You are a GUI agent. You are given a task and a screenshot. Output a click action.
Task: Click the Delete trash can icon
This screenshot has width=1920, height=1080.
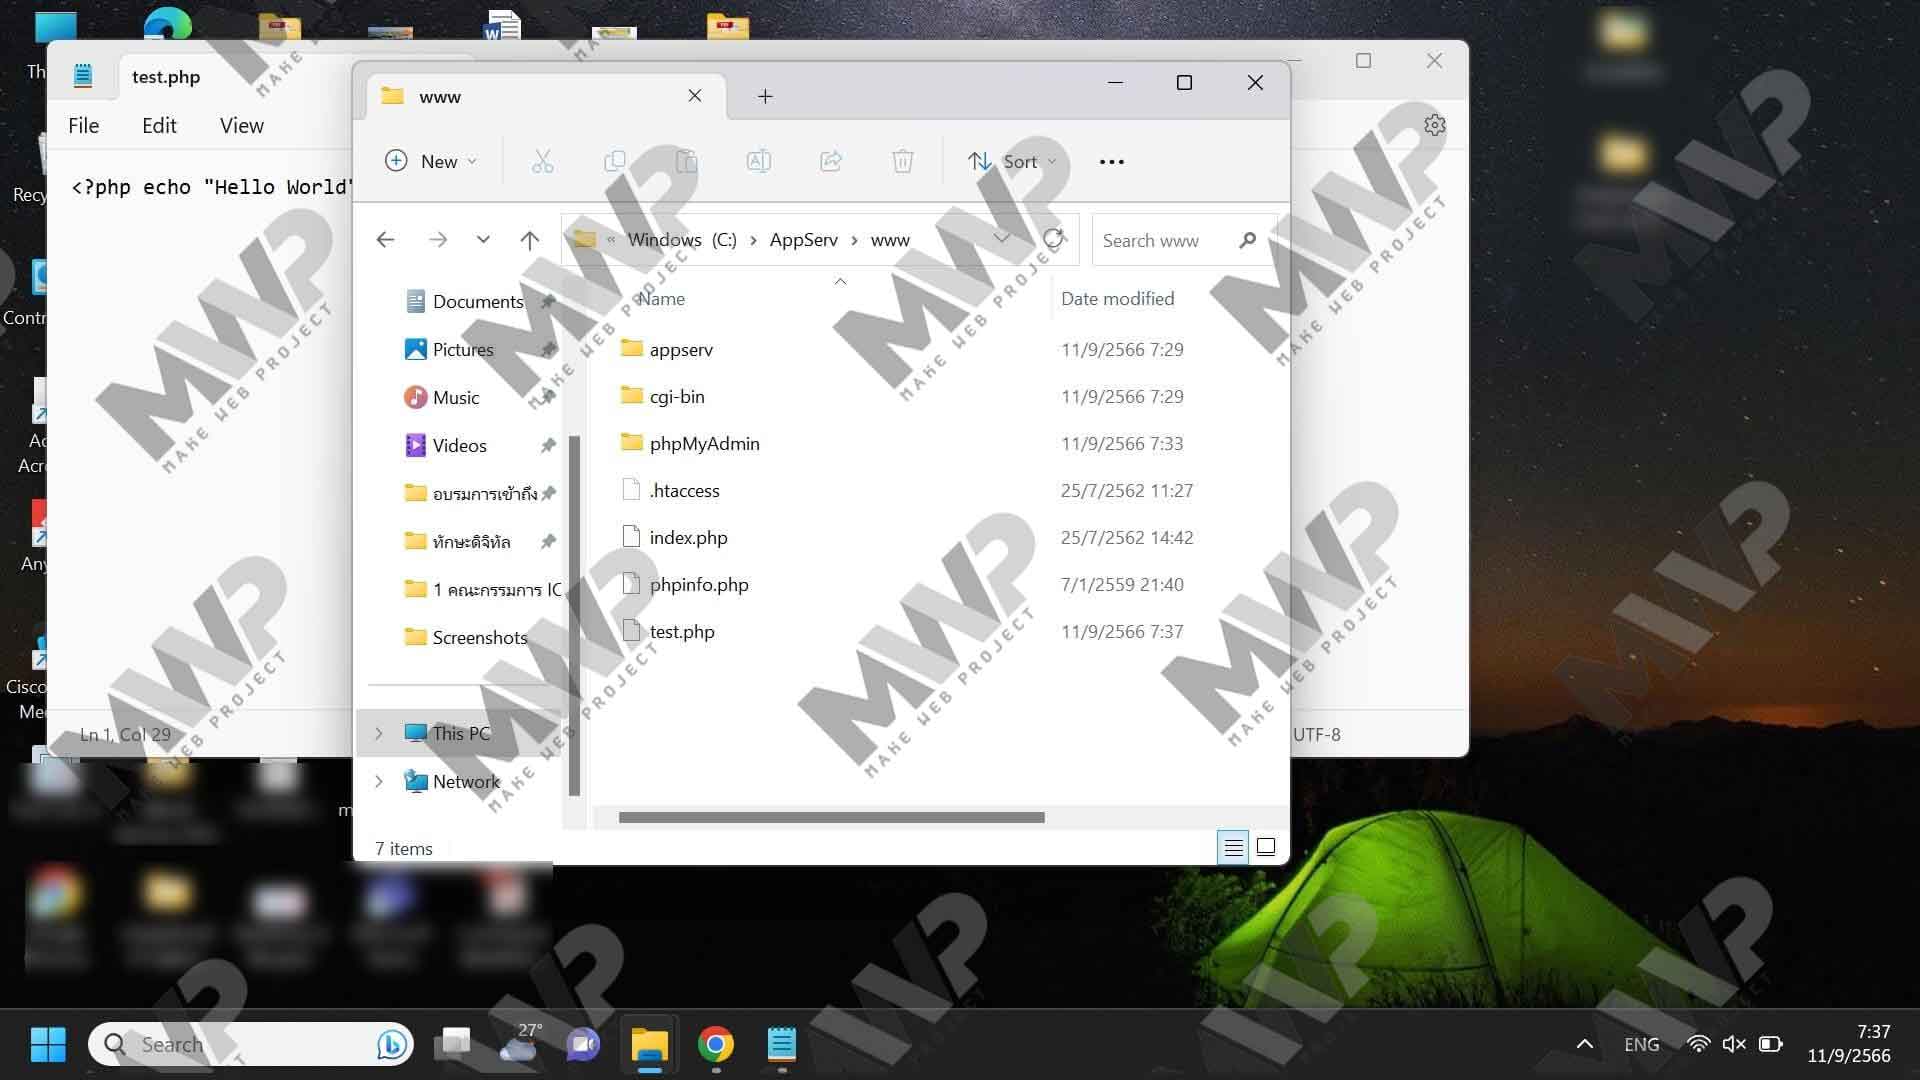(902, 161)
